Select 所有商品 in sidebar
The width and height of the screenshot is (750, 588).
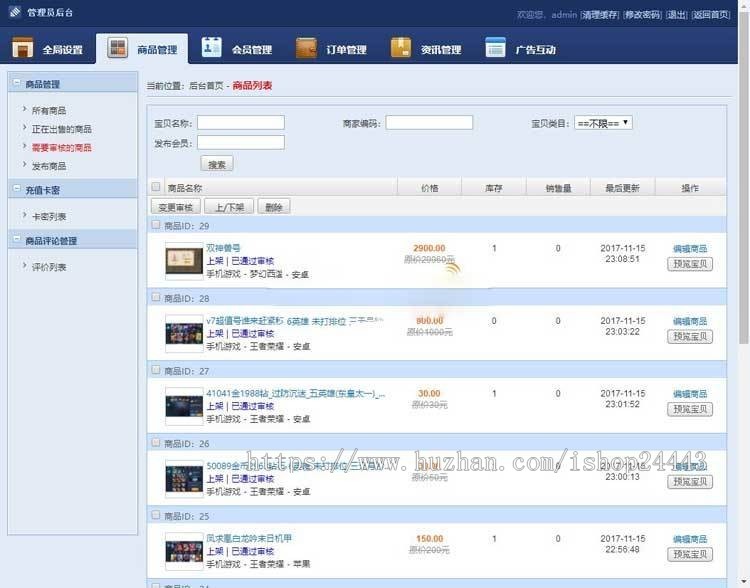[x=49, y=111]
